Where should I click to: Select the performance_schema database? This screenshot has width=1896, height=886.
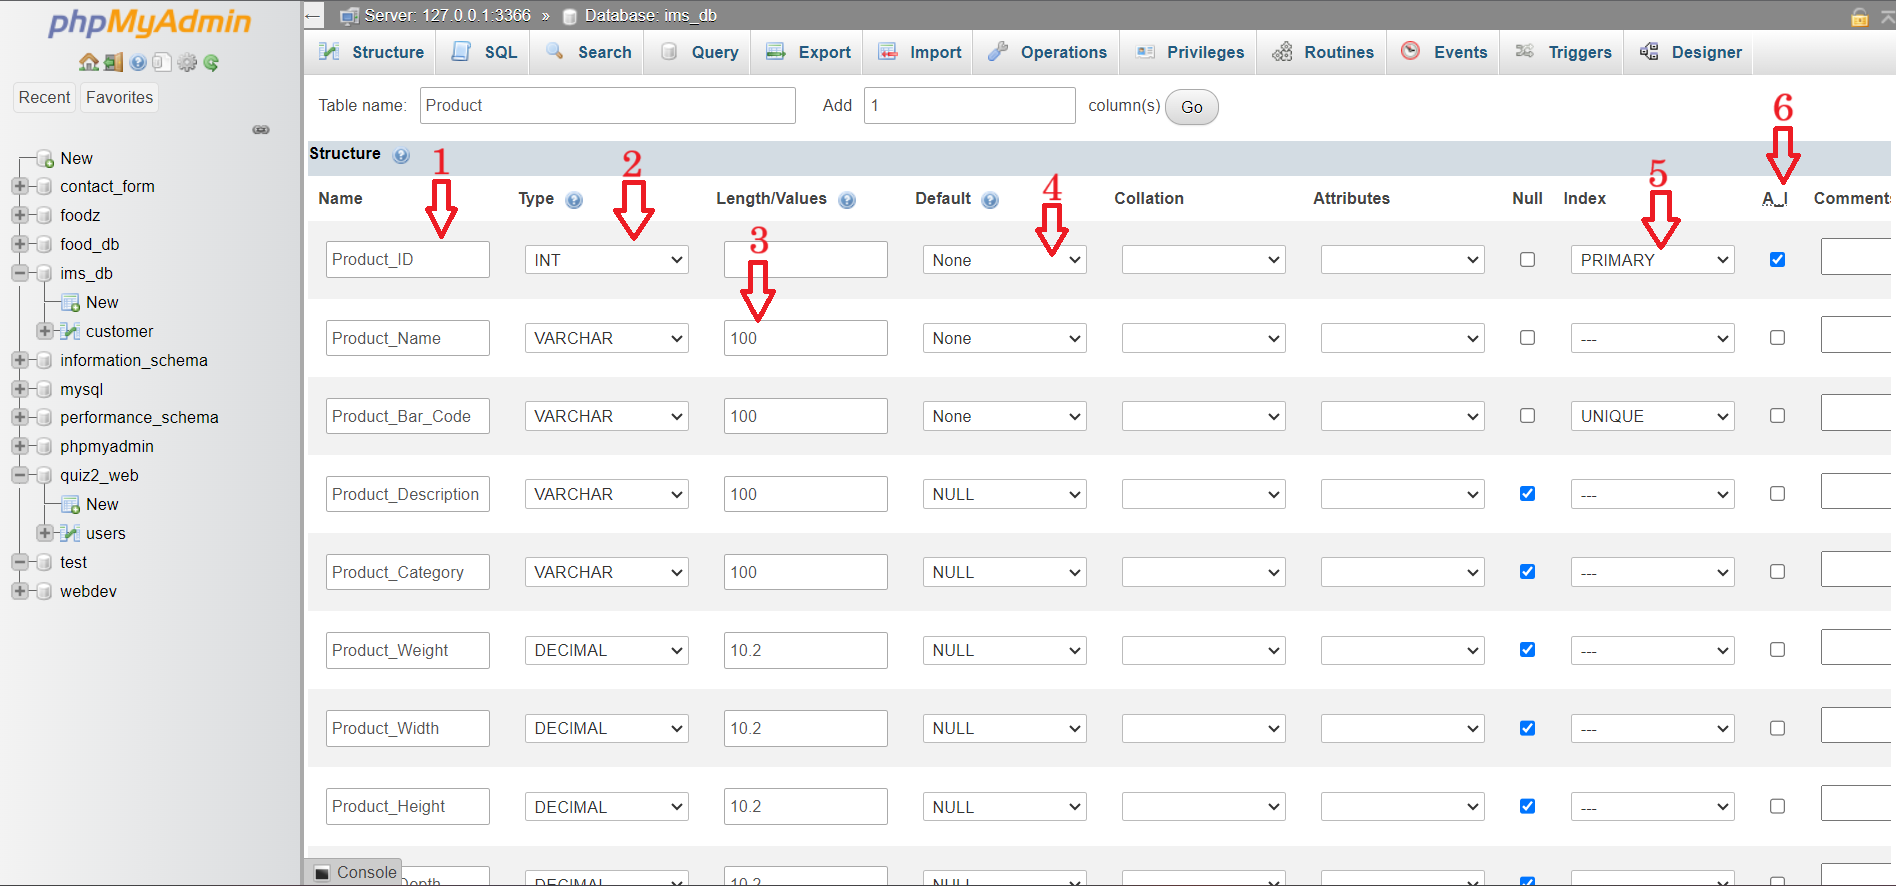click(139, 417)
